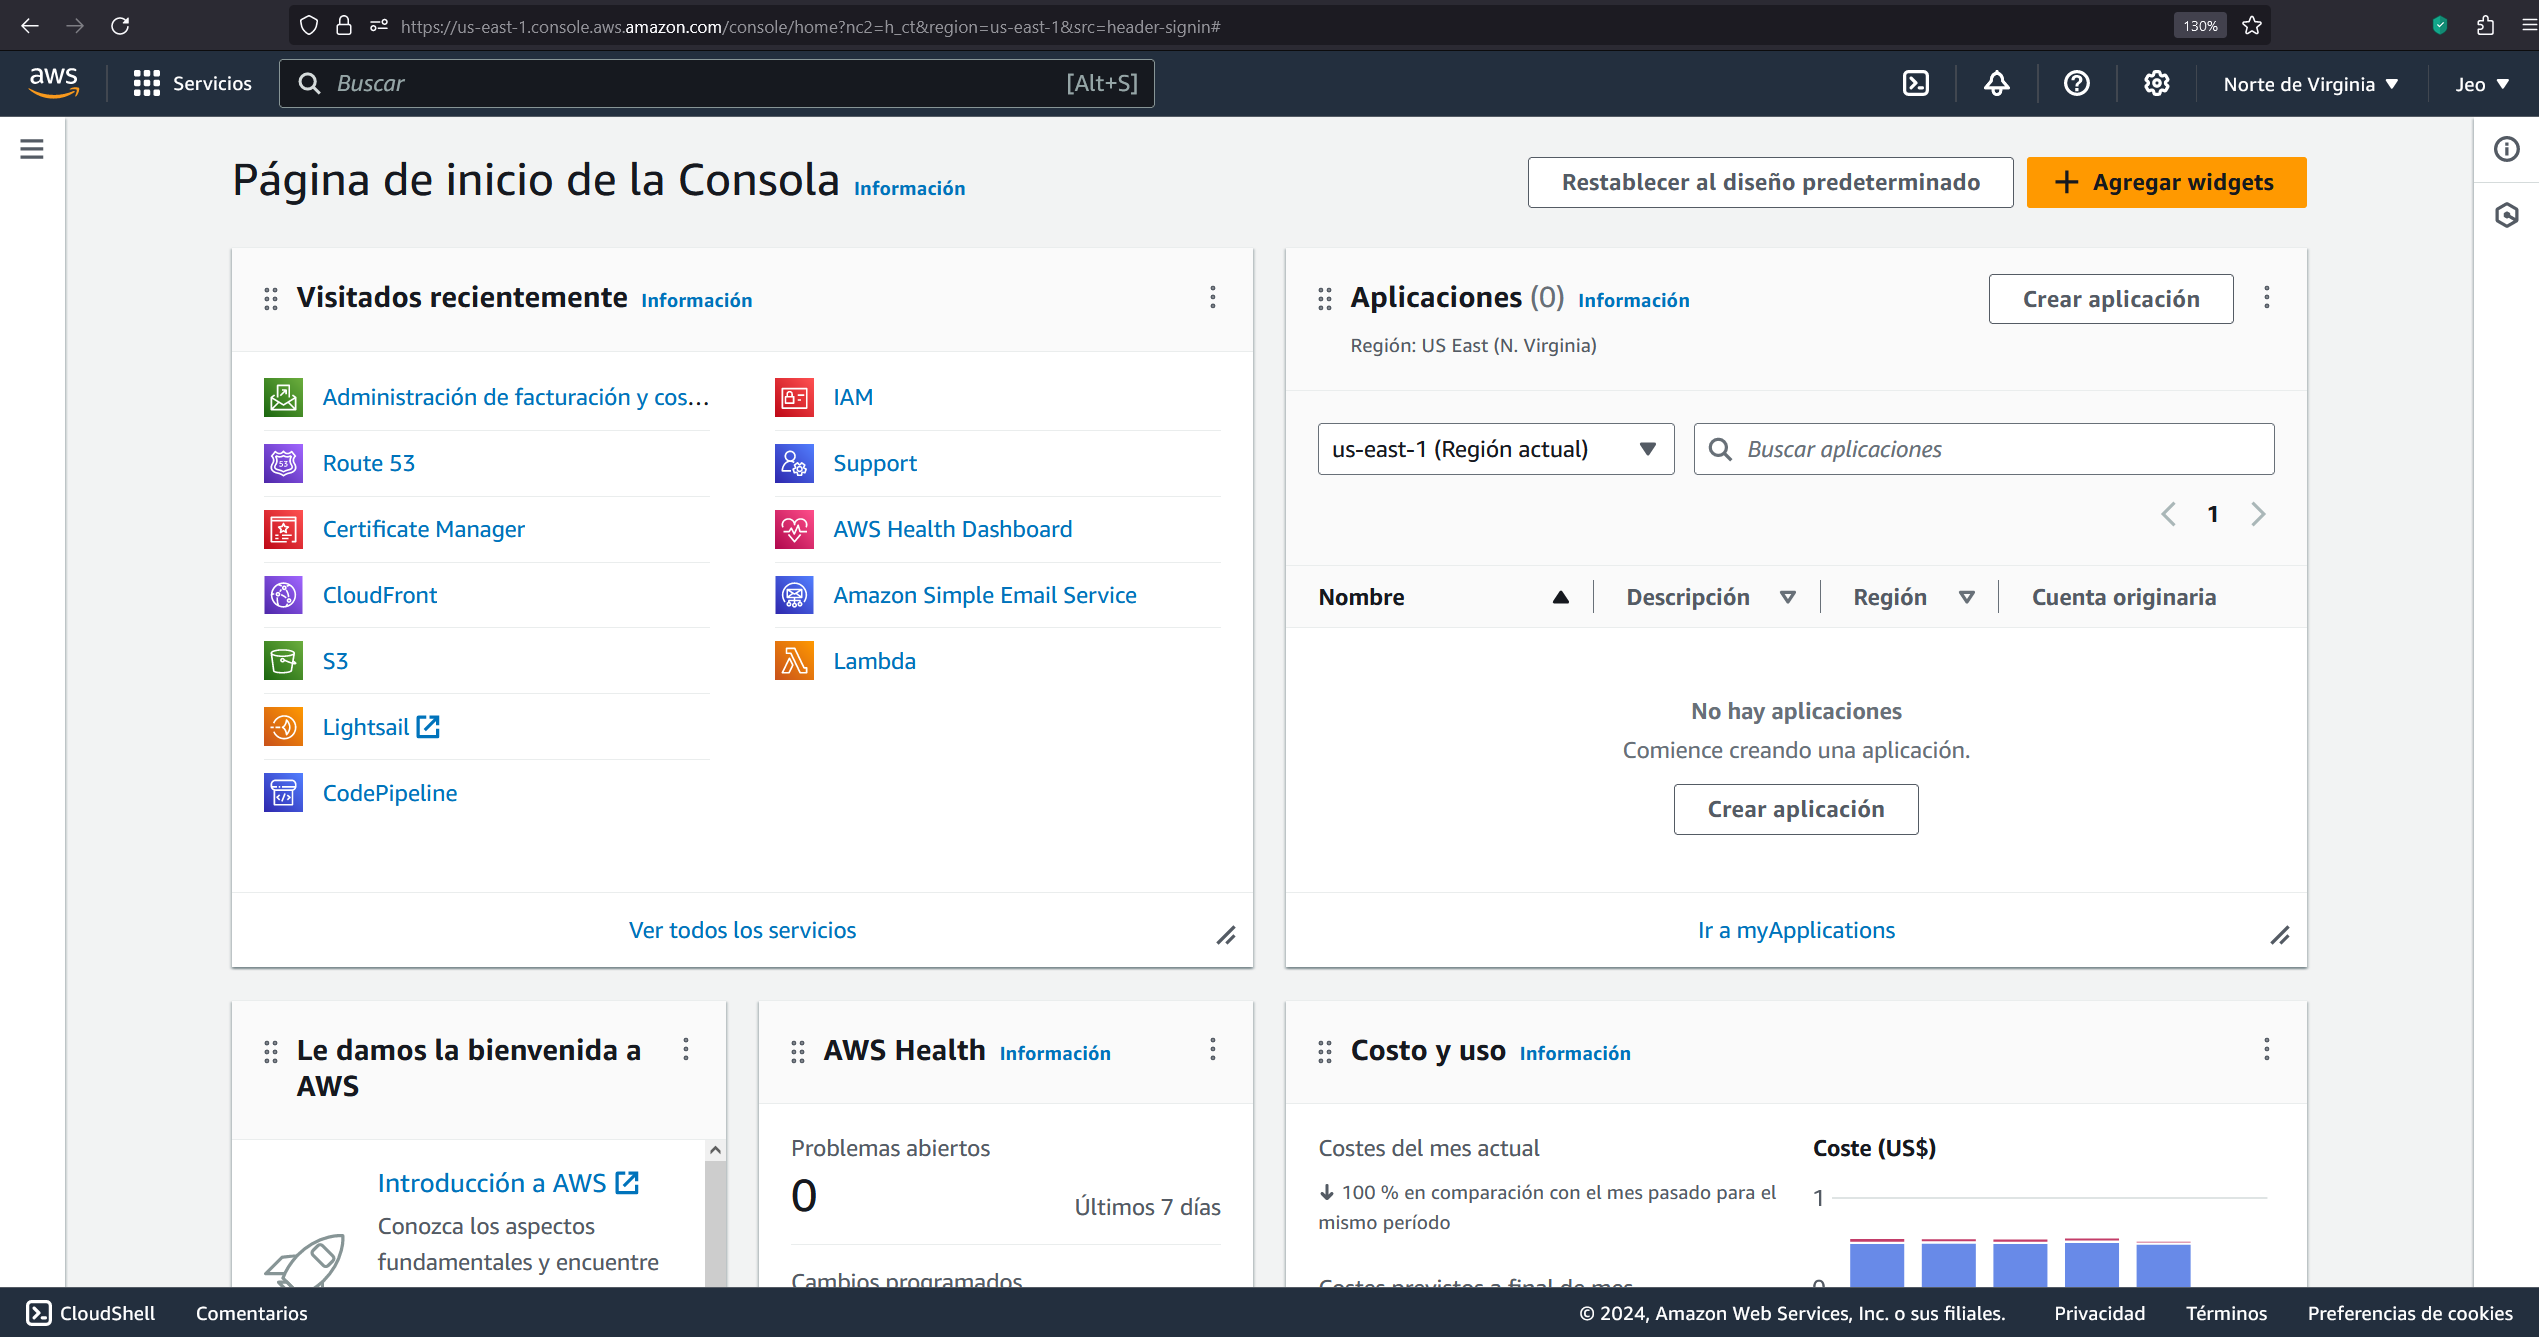
Task: Open the help question mark icon
Action: tap(2076, 84)
